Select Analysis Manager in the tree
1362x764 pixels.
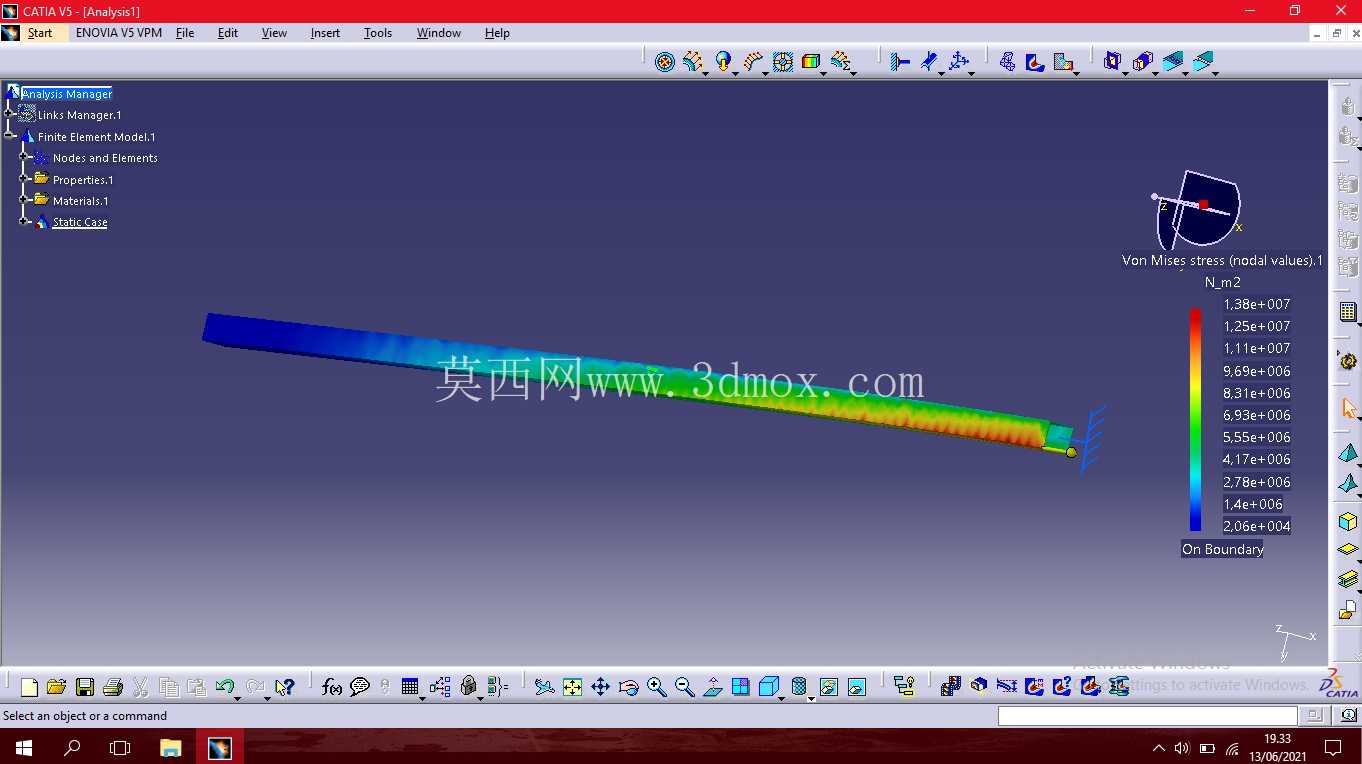pyautogui.click(x=67, y=94)
